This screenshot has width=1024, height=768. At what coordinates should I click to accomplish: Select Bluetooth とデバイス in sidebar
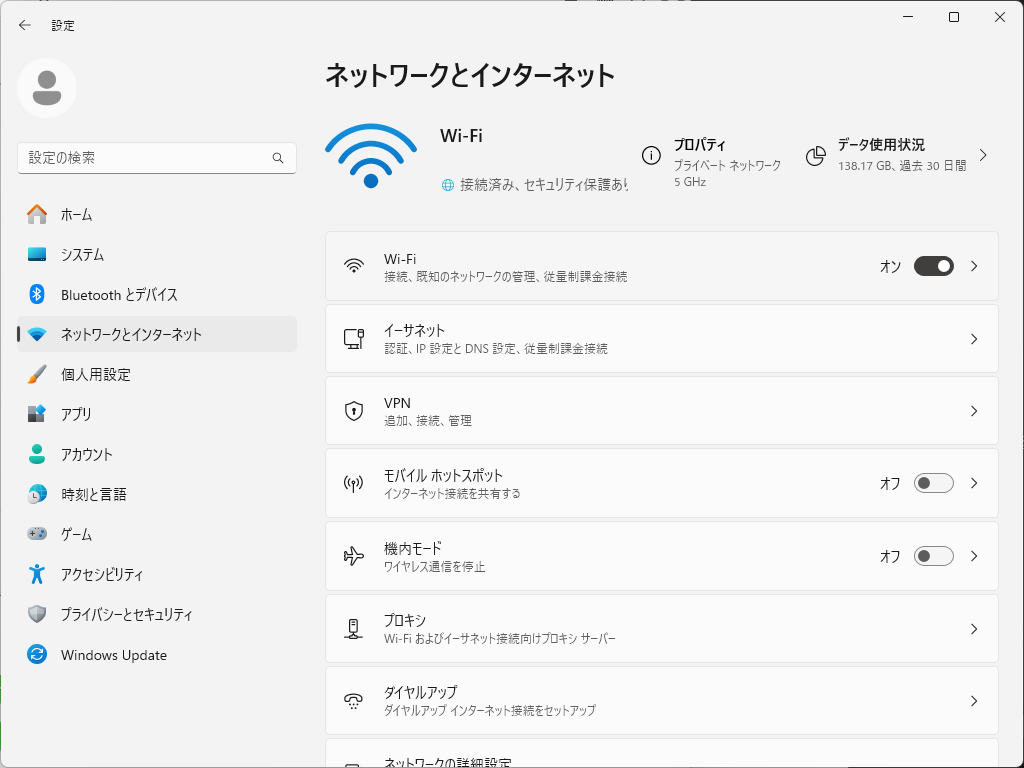point(157,295)
